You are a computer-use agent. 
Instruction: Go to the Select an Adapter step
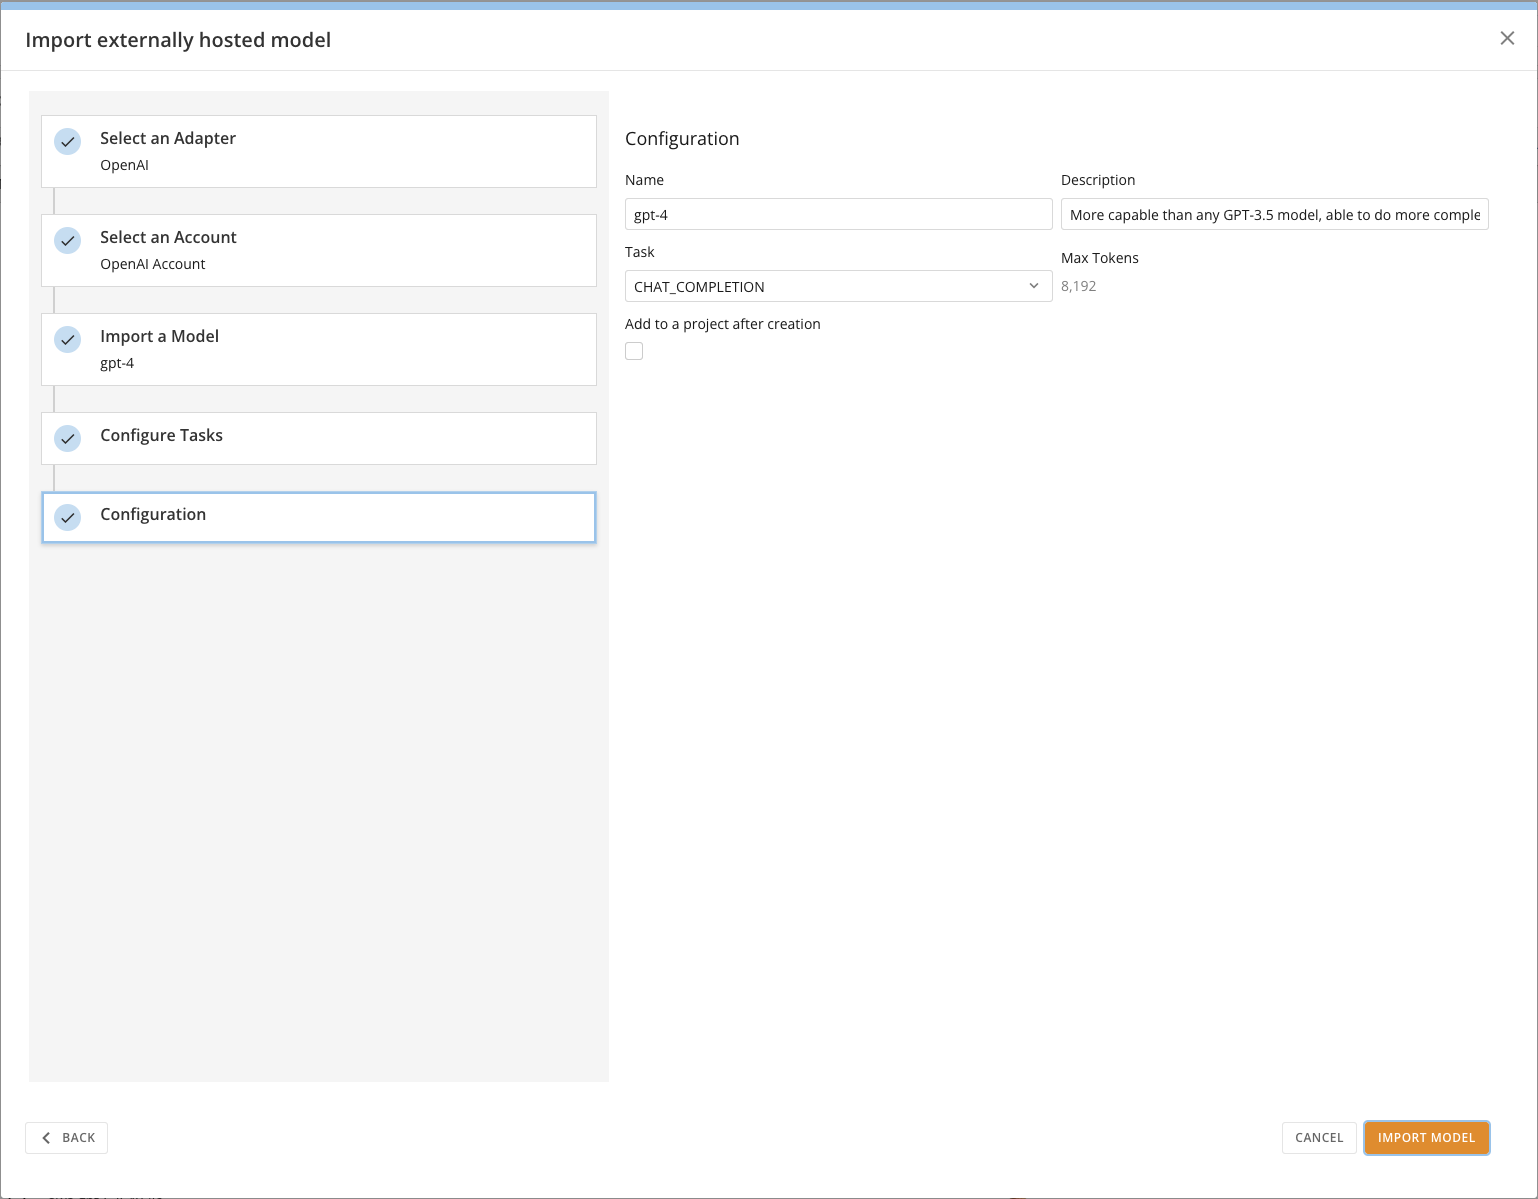coord(319,151)
